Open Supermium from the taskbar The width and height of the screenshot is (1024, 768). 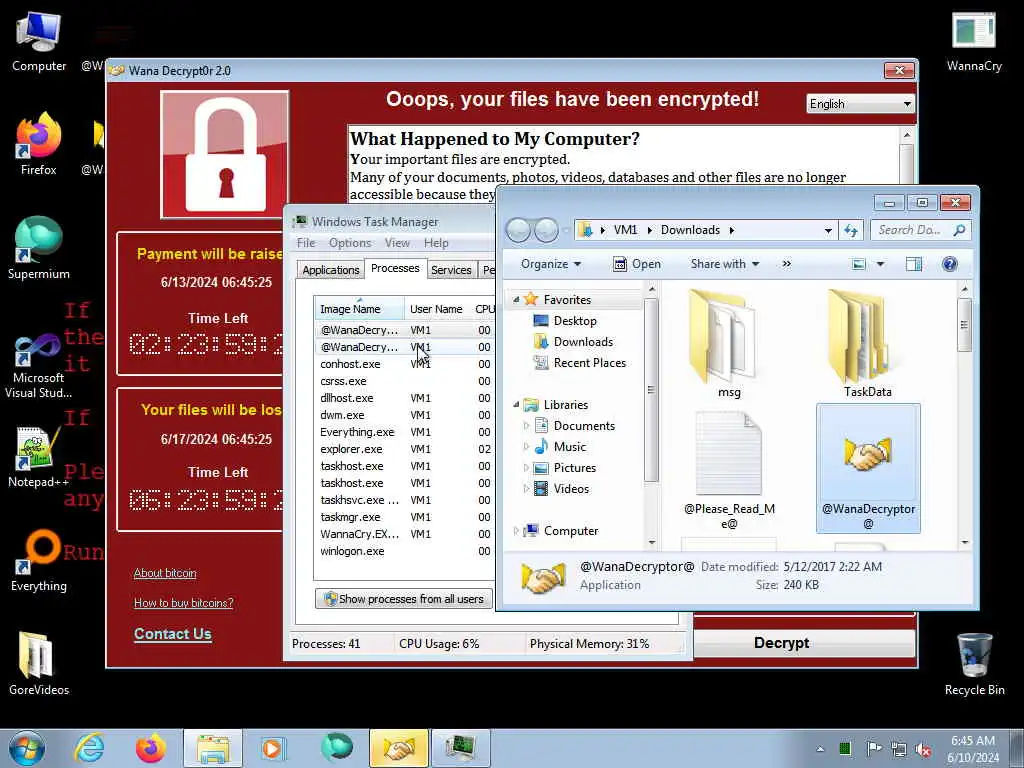[336, 748]
